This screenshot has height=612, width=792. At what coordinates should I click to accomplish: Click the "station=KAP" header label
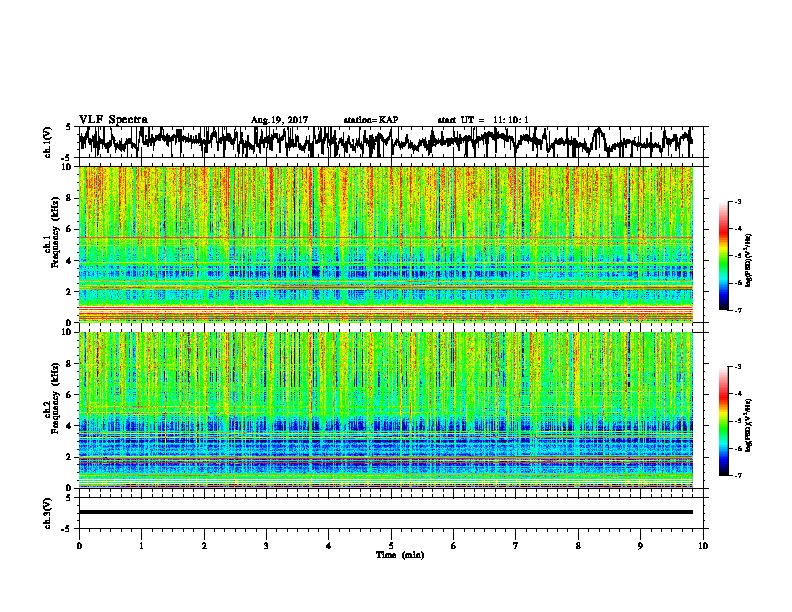[x=371, y=120]
